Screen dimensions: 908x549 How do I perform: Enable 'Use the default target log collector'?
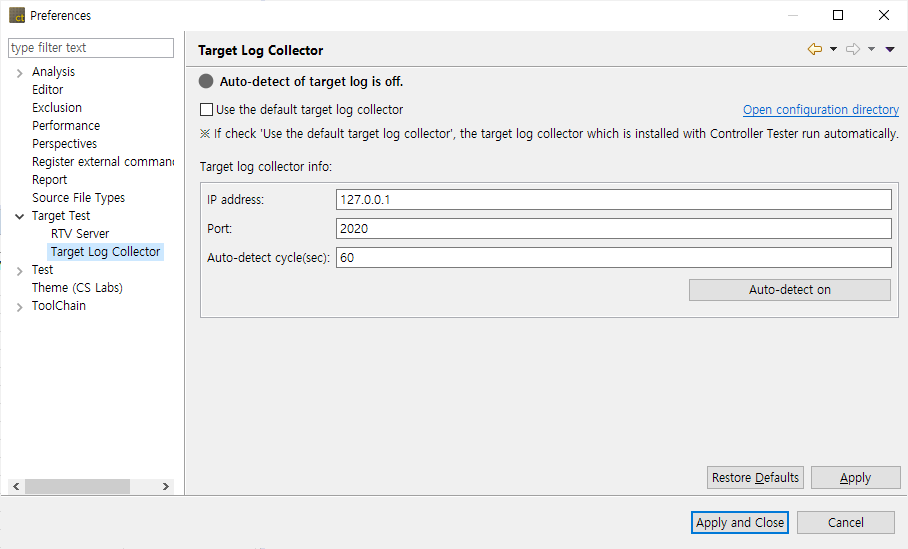(207, 110)
